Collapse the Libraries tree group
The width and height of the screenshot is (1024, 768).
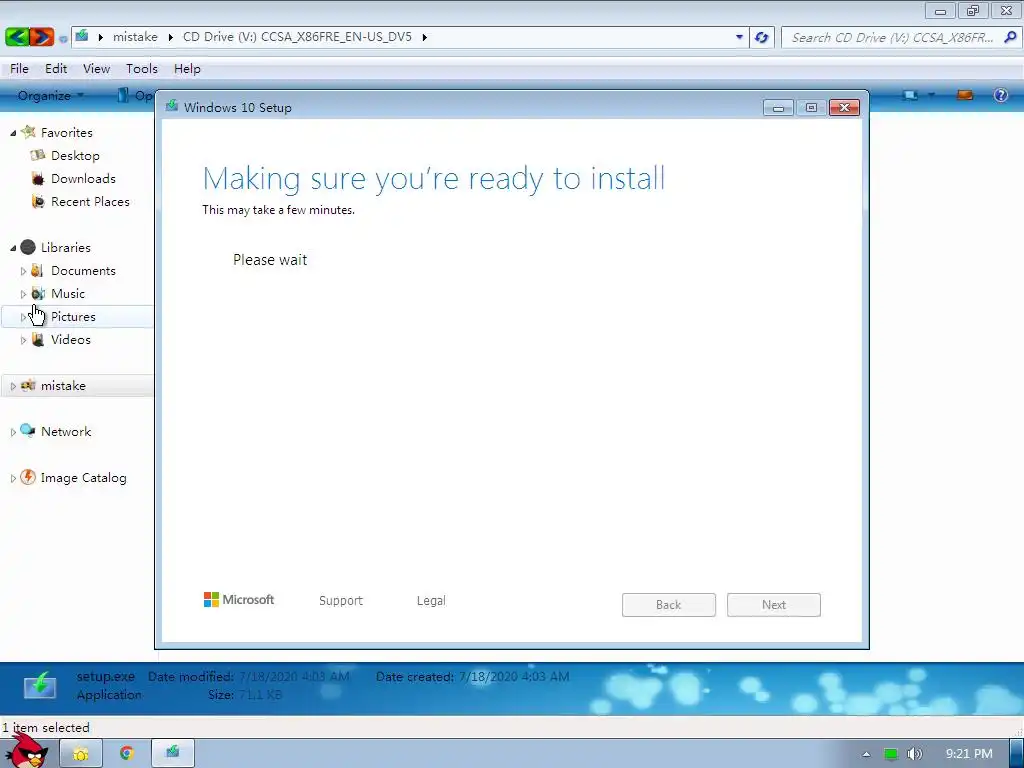tap(13, 248)
